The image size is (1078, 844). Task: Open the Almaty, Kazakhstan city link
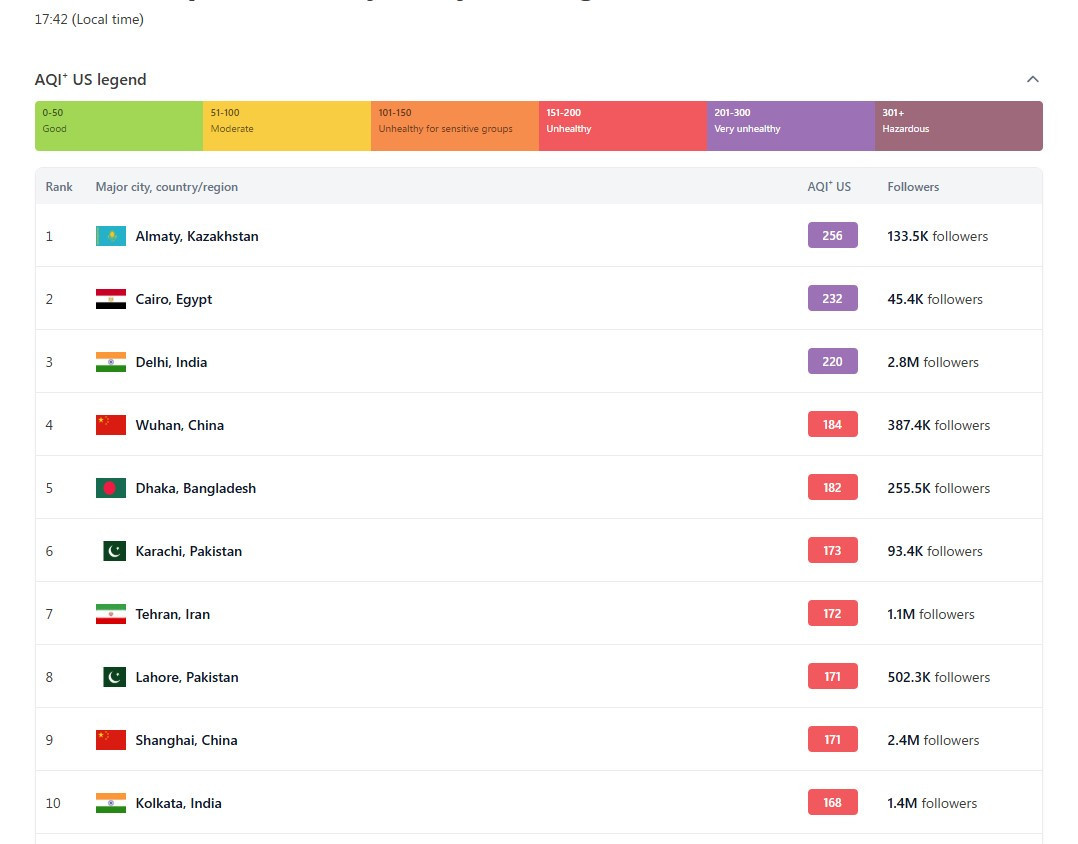pos(197,236)
